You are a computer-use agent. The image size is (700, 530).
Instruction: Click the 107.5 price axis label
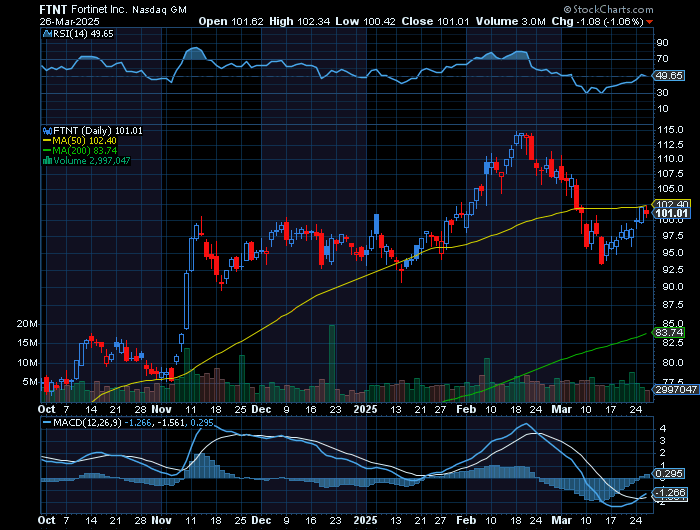click(x=671, y=174)
